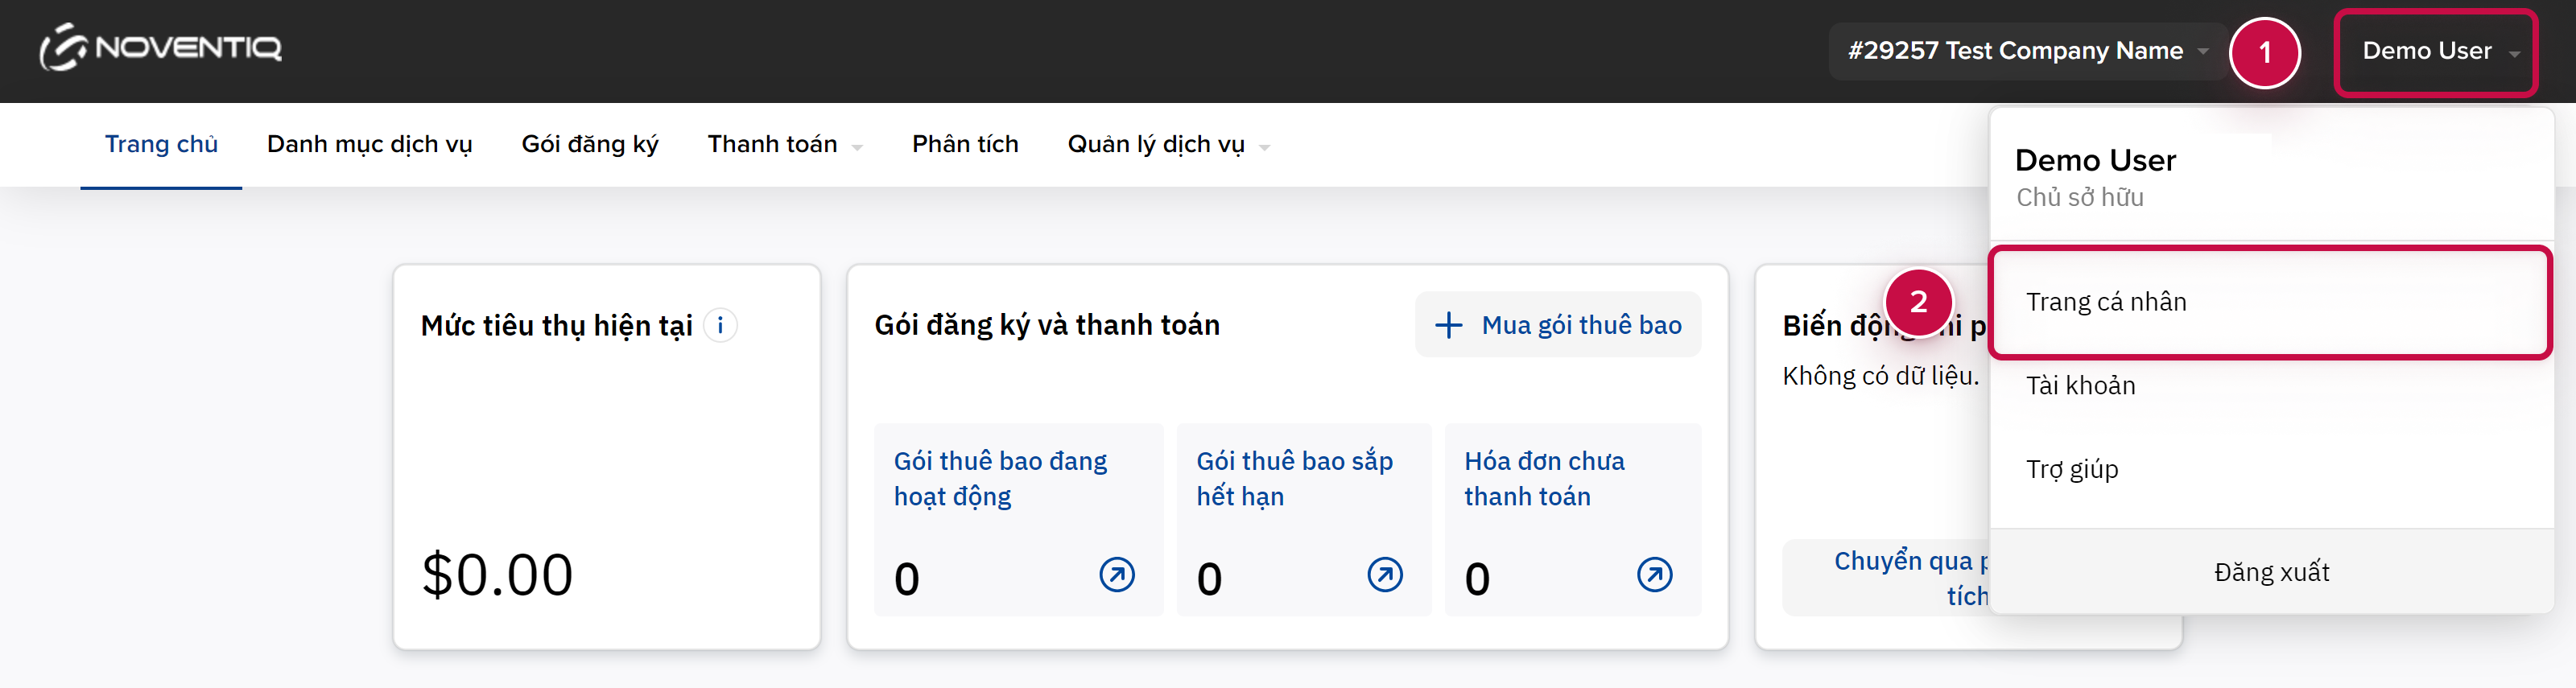Expand the Thanh toán dropdown menu

pos(784,145)
